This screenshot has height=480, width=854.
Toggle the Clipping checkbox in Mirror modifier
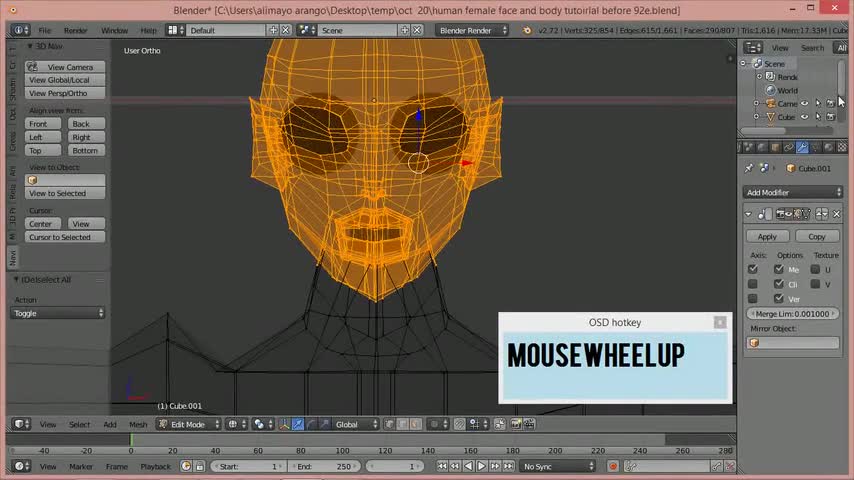779,284
